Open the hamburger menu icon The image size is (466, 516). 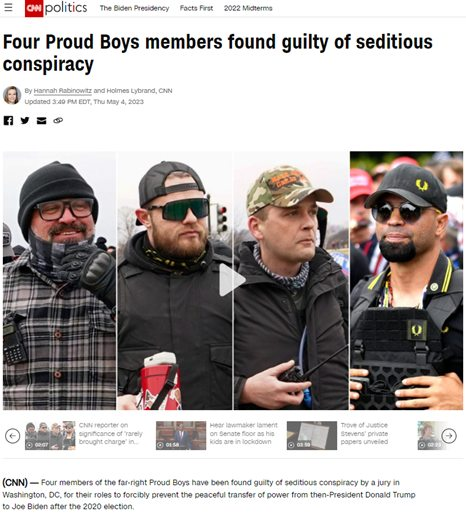tap(8, 7)
